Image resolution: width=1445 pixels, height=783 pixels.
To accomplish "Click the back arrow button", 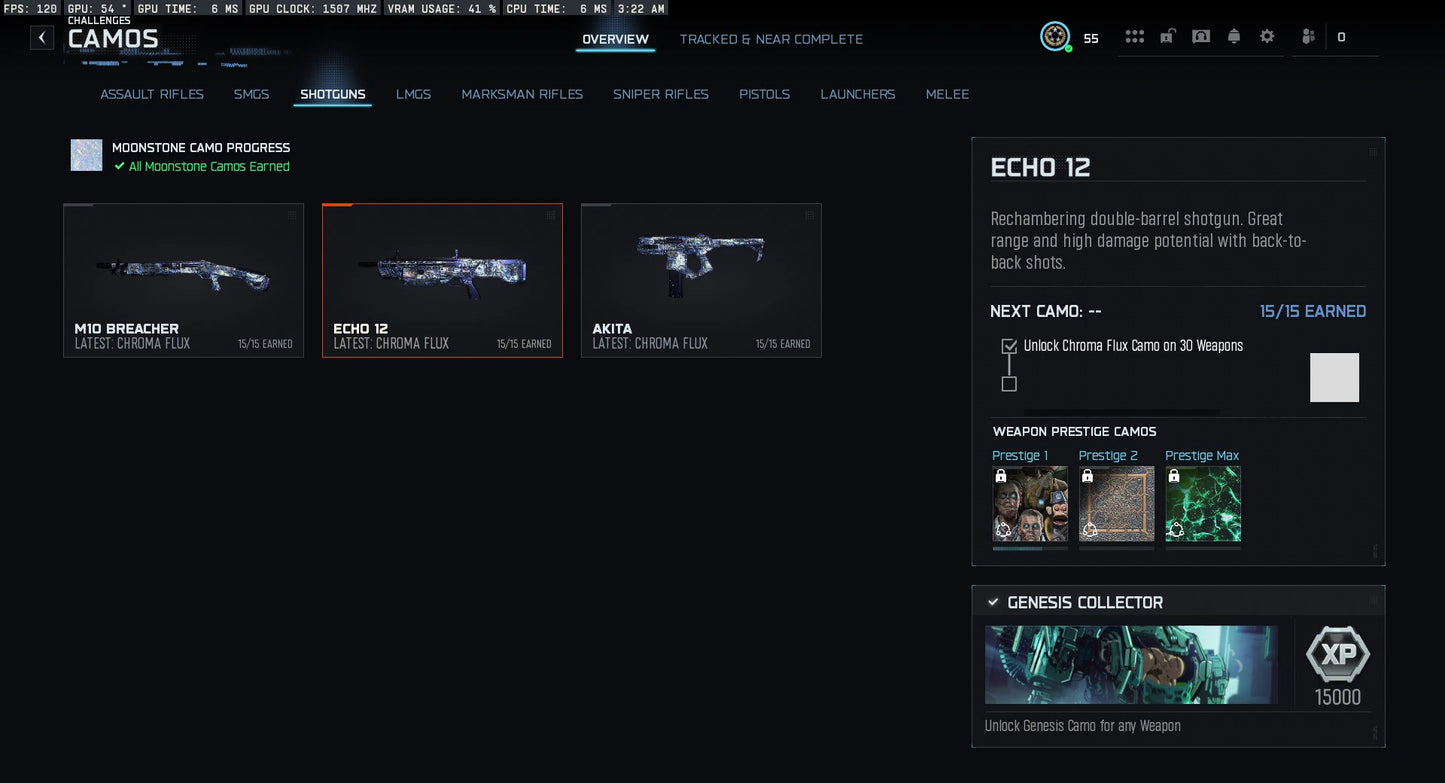I will click(41, 37).
